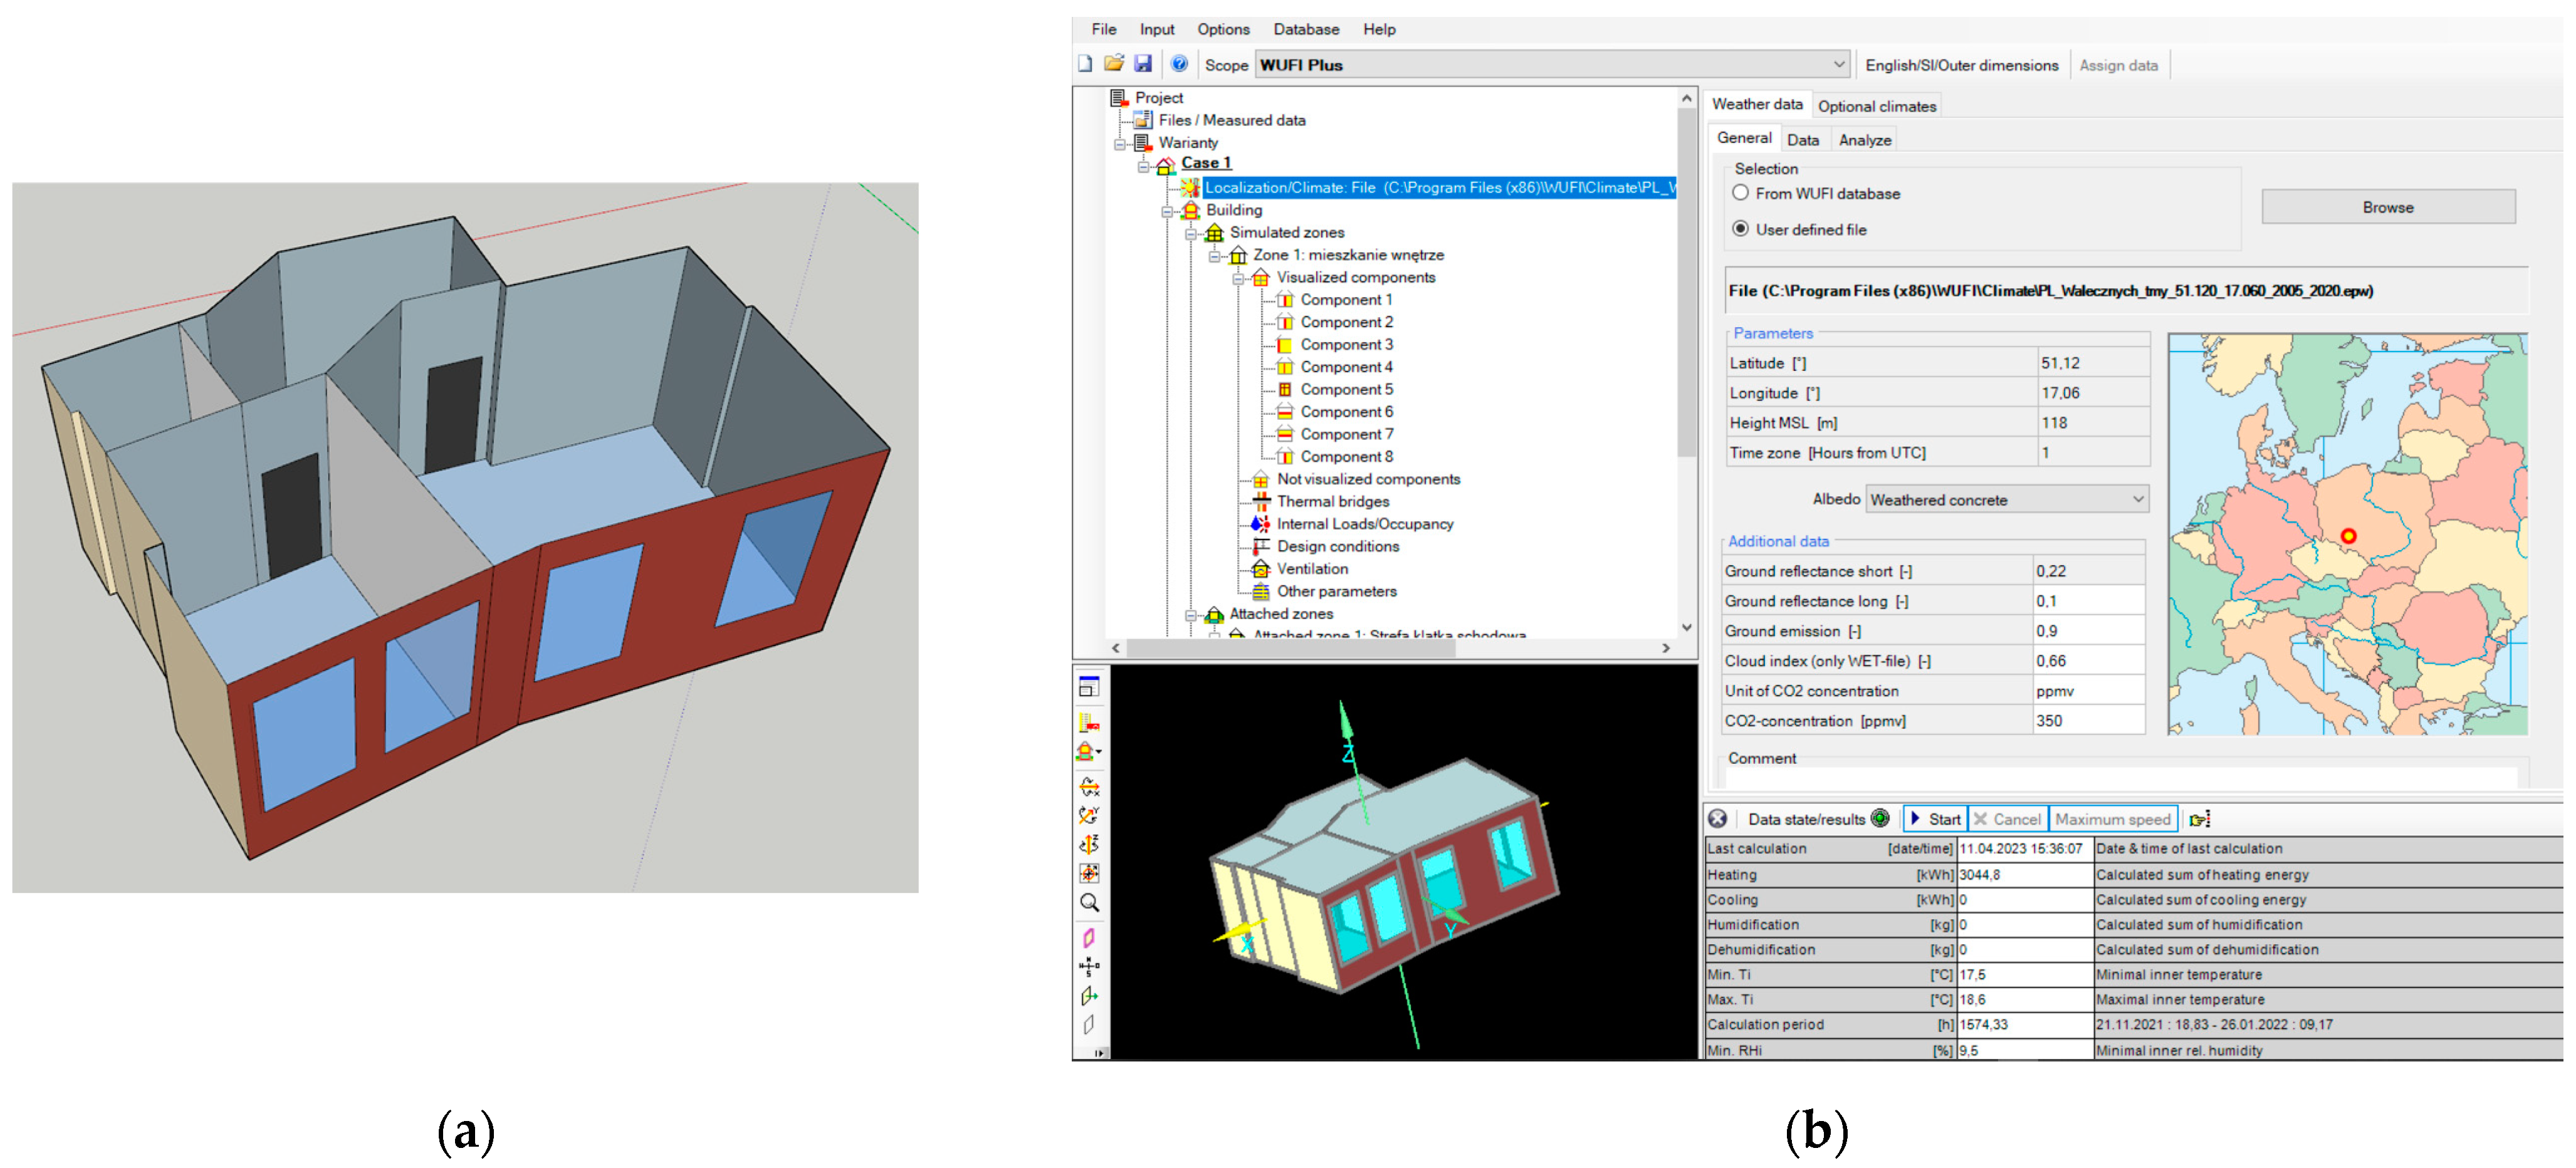Click the magnifier zoom tool icon
Screen dimensions: 2576x1168
point(1089,903)
